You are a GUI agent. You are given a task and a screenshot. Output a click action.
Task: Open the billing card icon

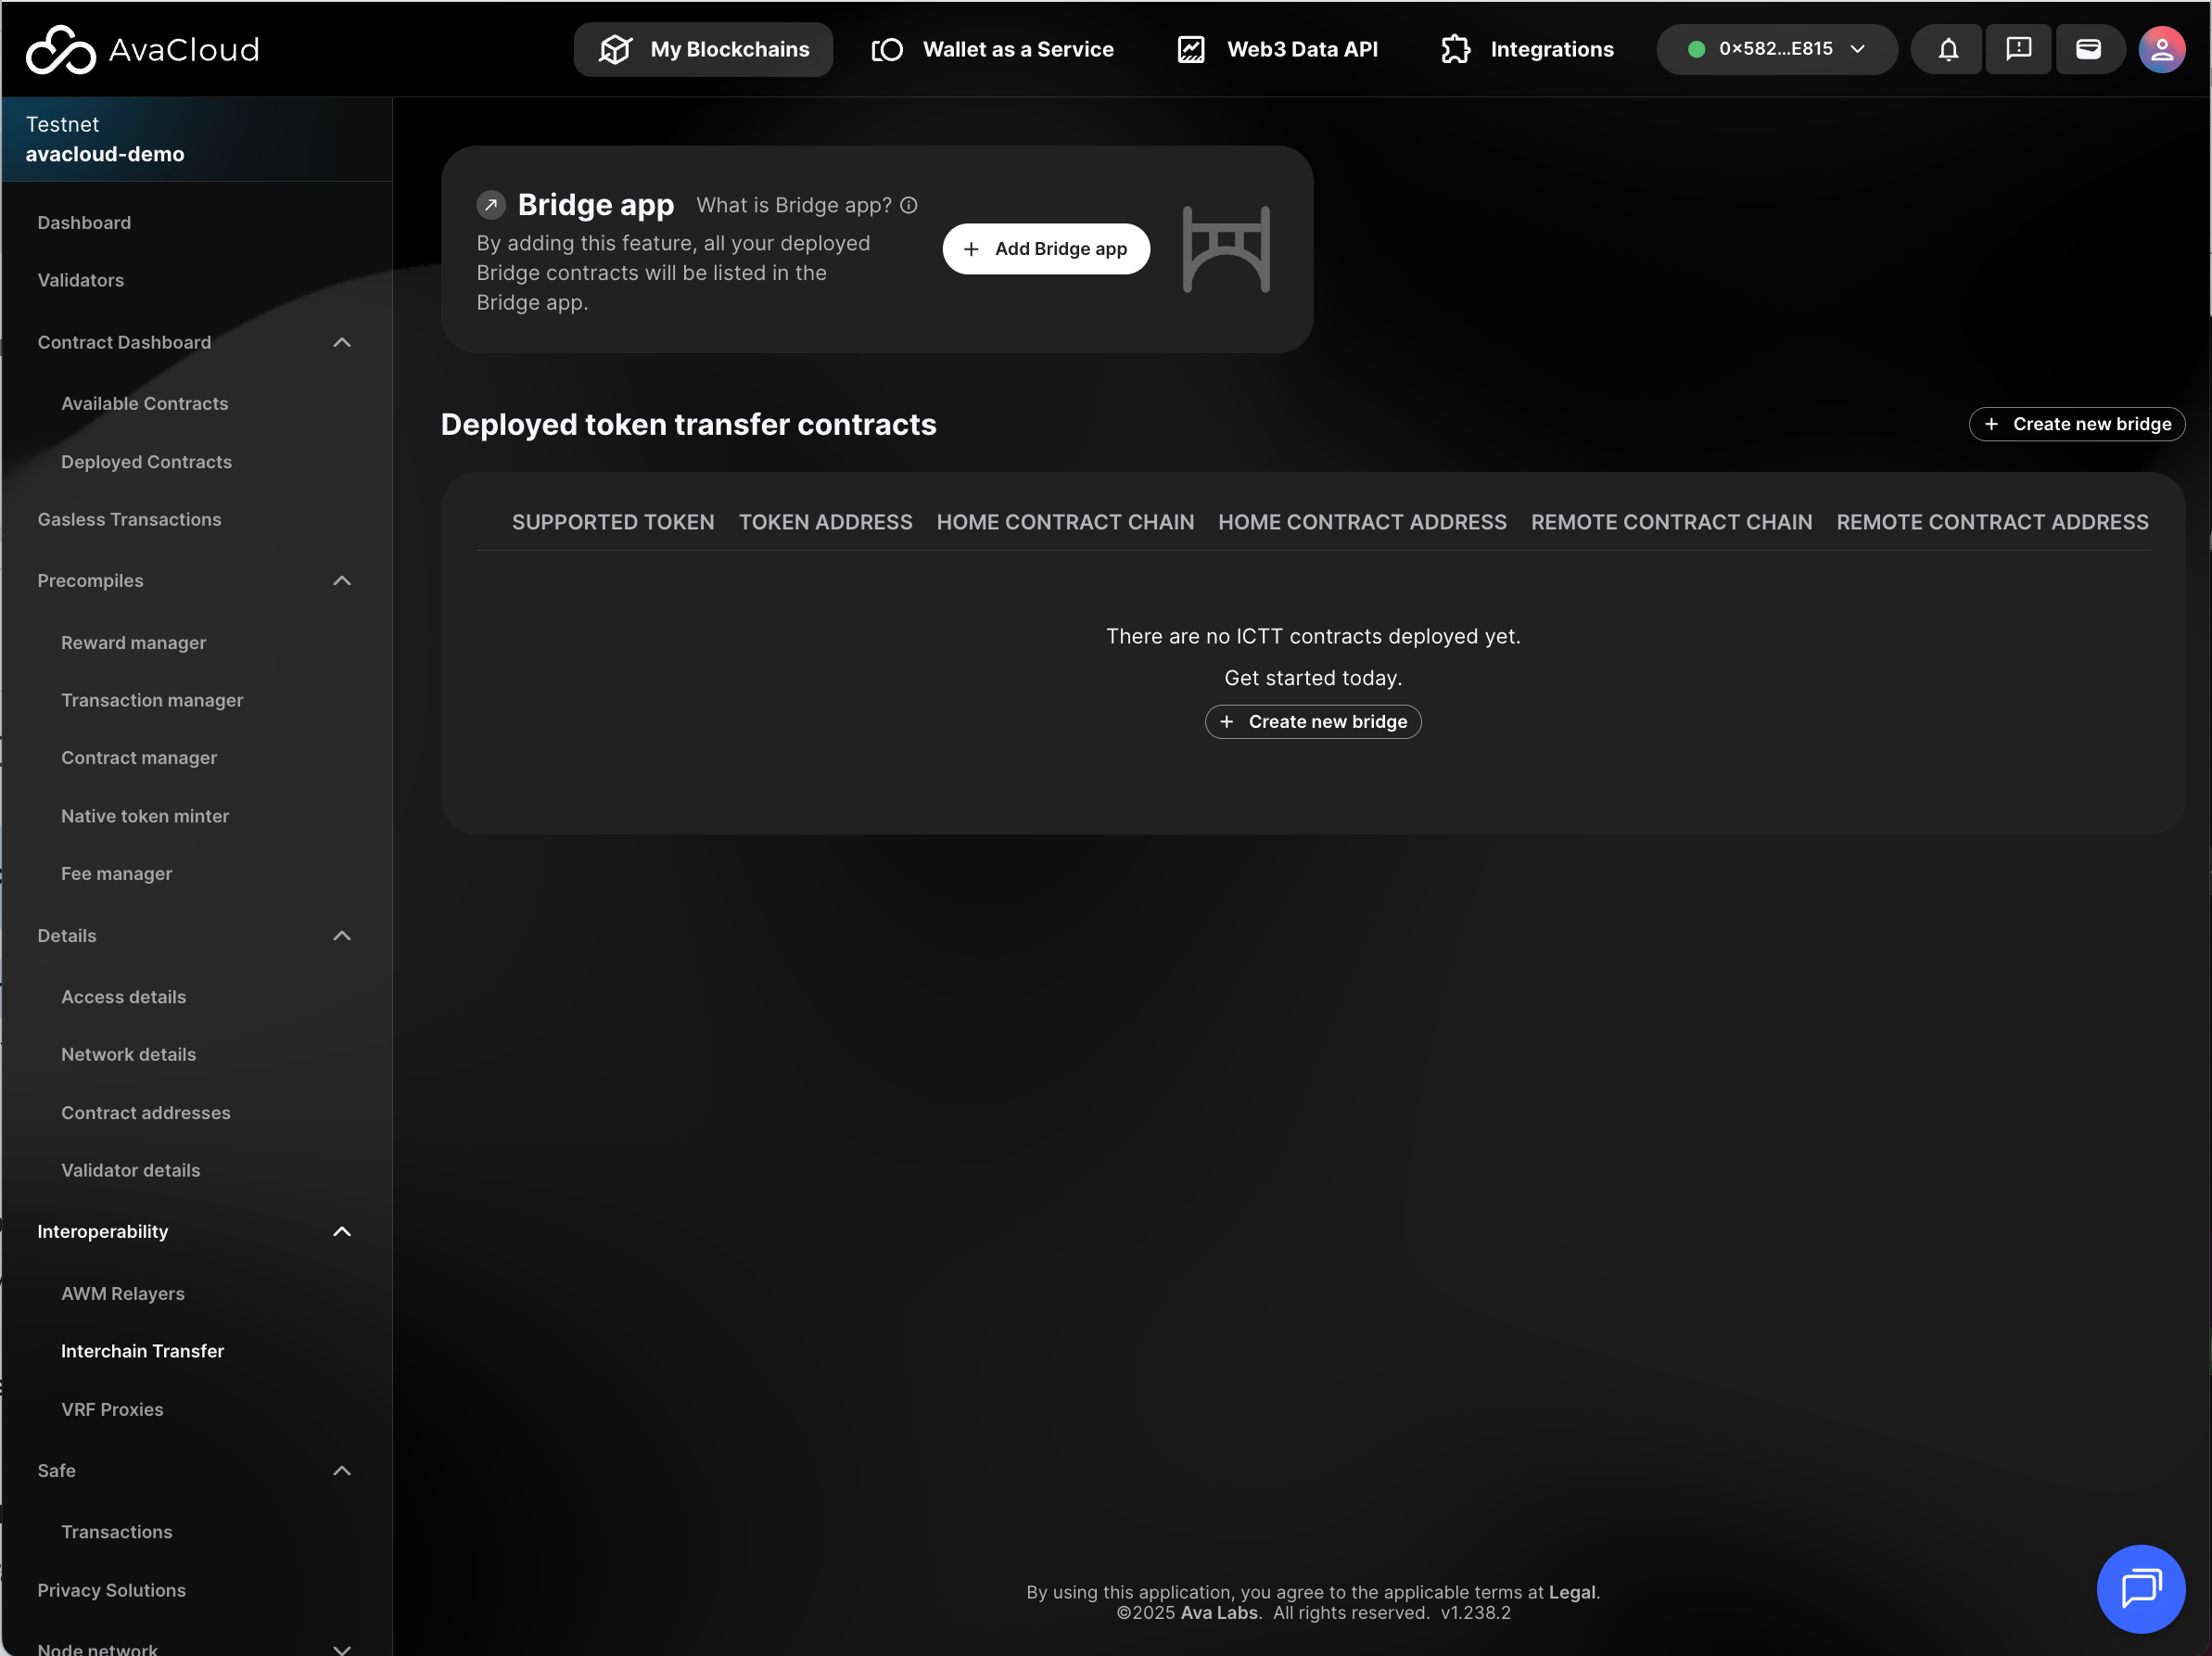point(2088,49)
